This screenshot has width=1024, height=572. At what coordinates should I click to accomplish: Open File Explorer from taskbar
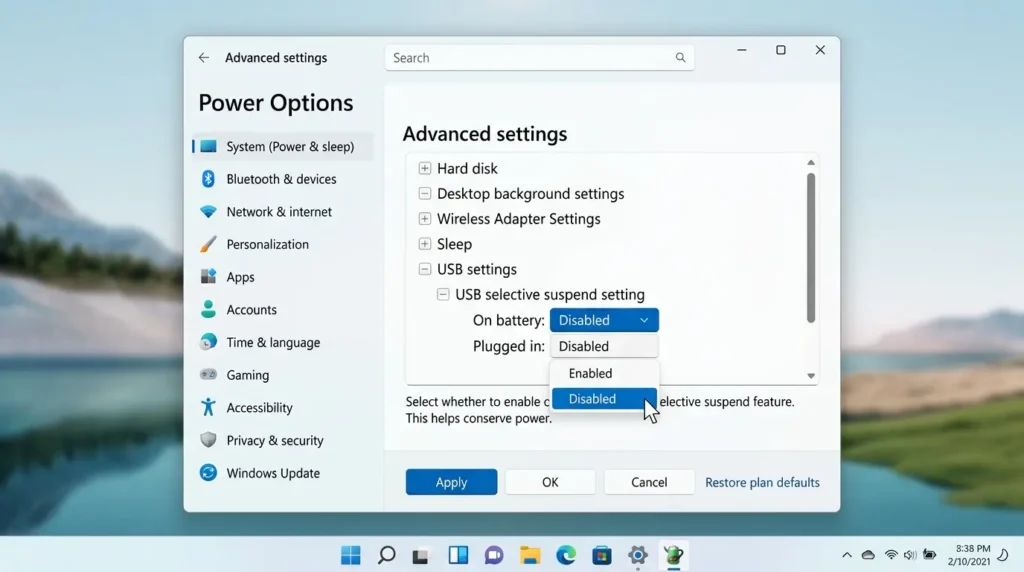coord(530,555)
